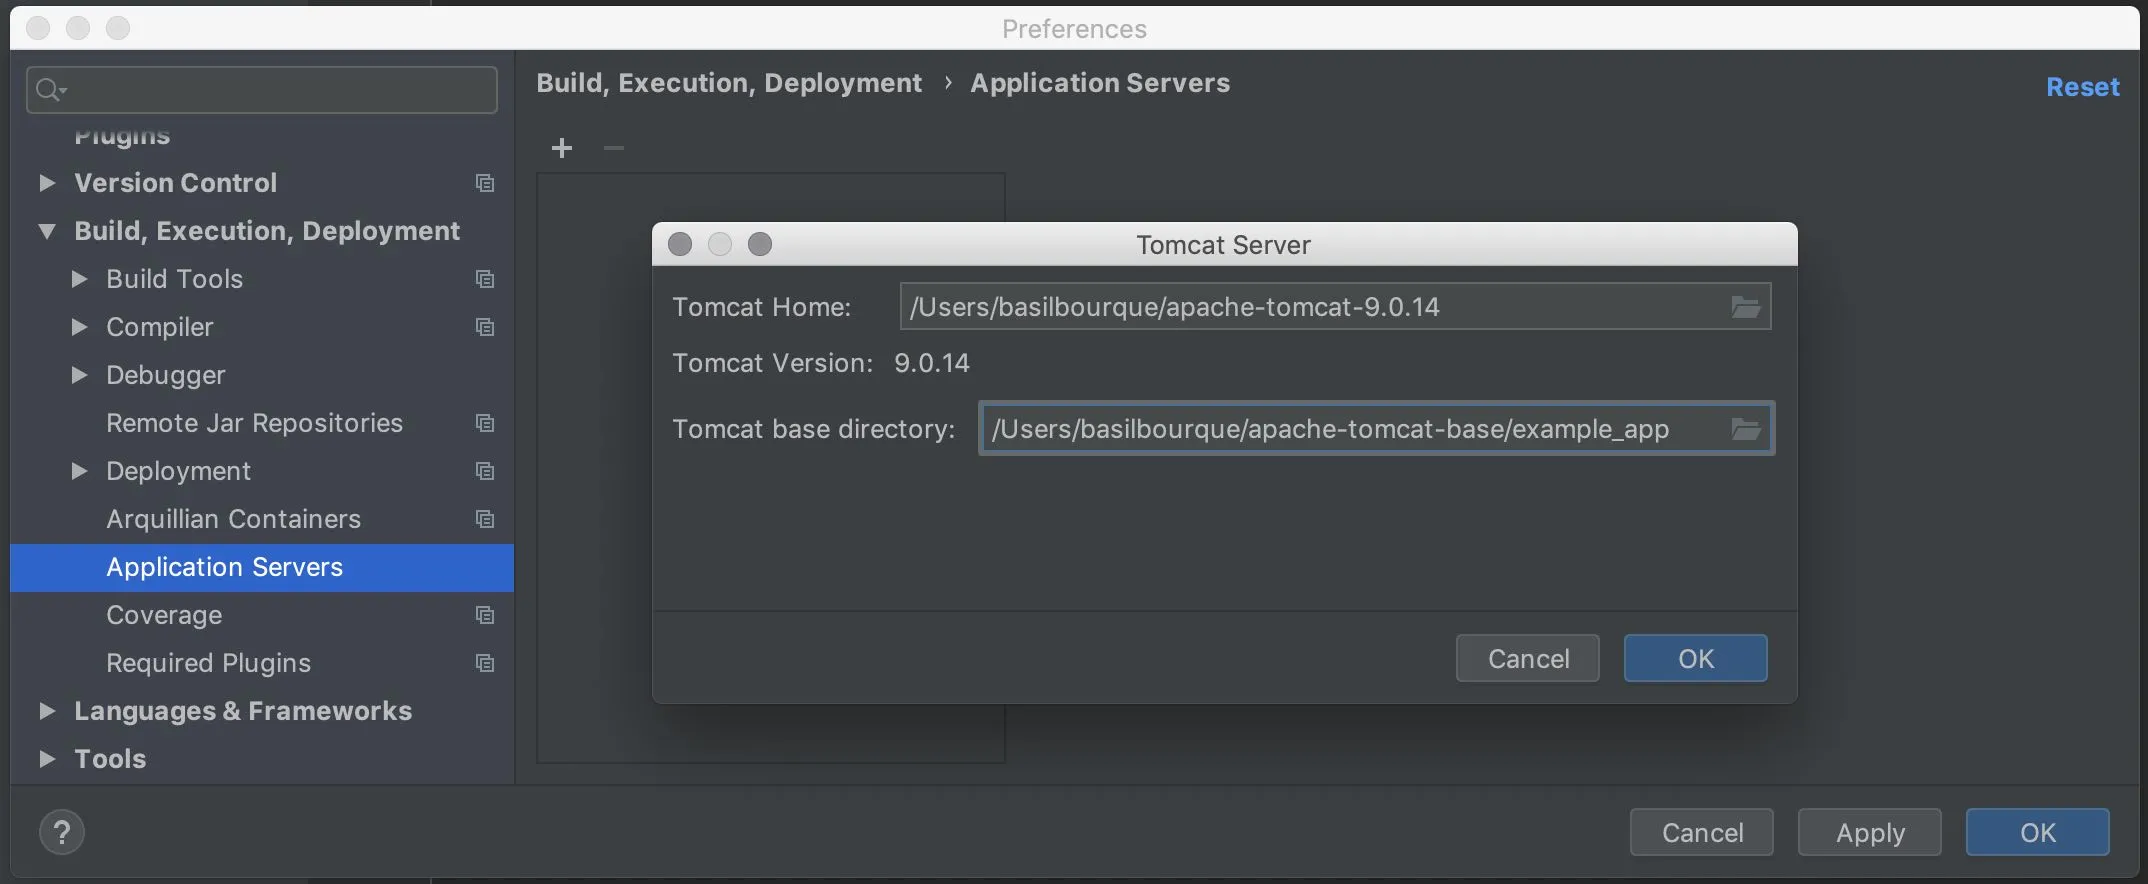Open help with the question mark button
This screenshot has width=2148, height=884.
point(62,832)
